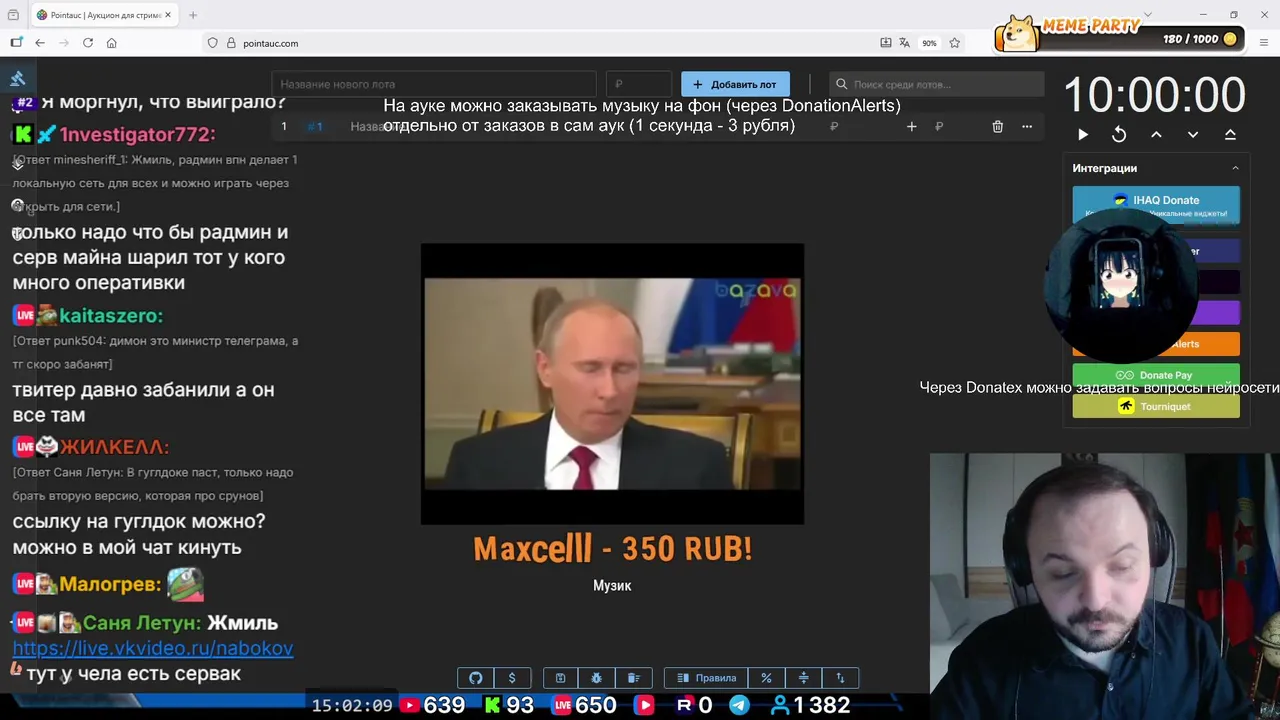Open the GitHub link icon in bottom toolbar
Screen dimensions: 1280x720
[x=476, y=678]
